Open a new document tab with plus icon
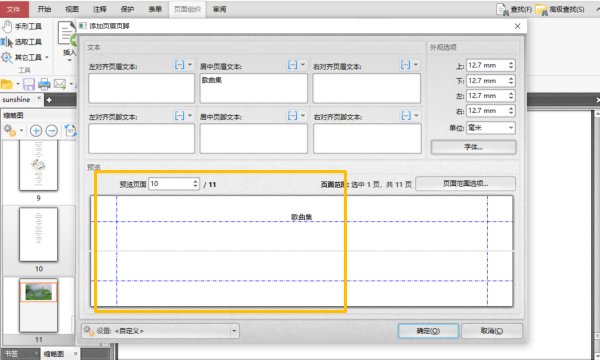 coord(49,100)
